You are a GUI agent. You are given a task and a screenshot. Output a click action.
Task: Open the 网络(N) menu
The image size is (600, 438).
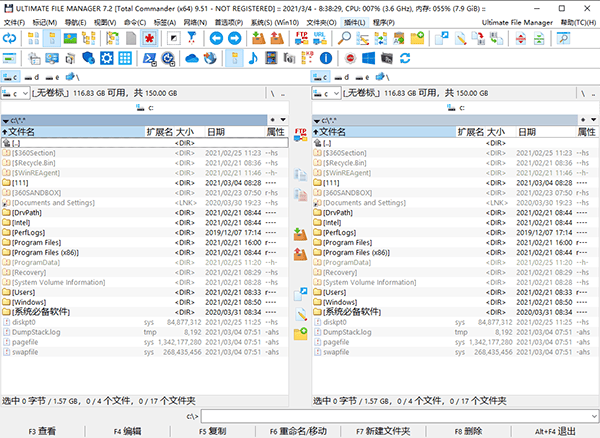196,23
